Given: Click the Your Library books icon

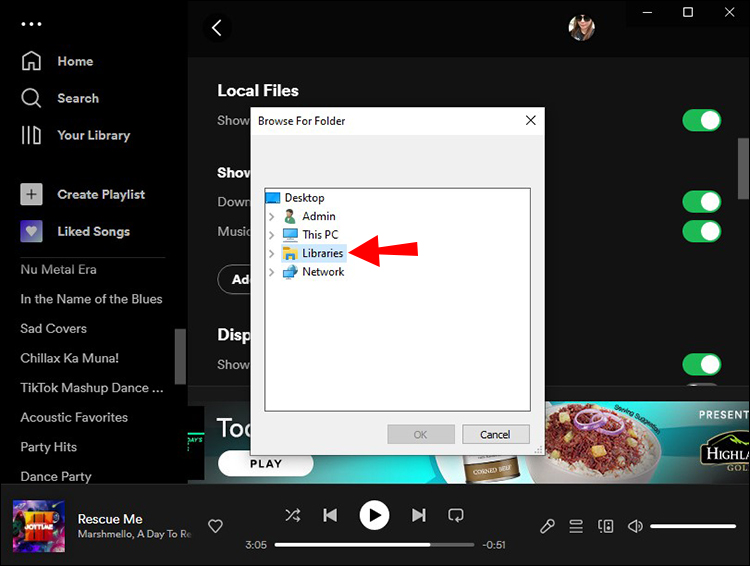Looking at the screenshot, I should pyautogui.click(x=31, y=135).
